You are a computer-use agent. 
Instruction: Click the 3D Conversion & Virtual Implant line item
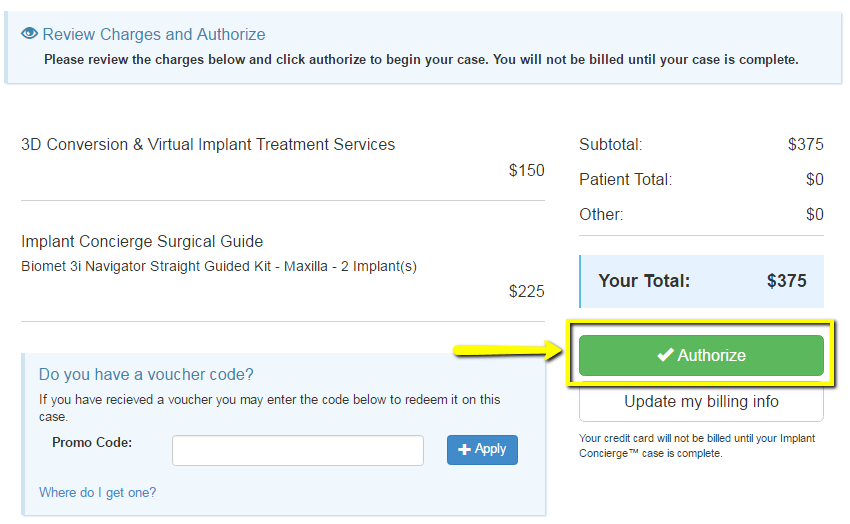point(208,144)
